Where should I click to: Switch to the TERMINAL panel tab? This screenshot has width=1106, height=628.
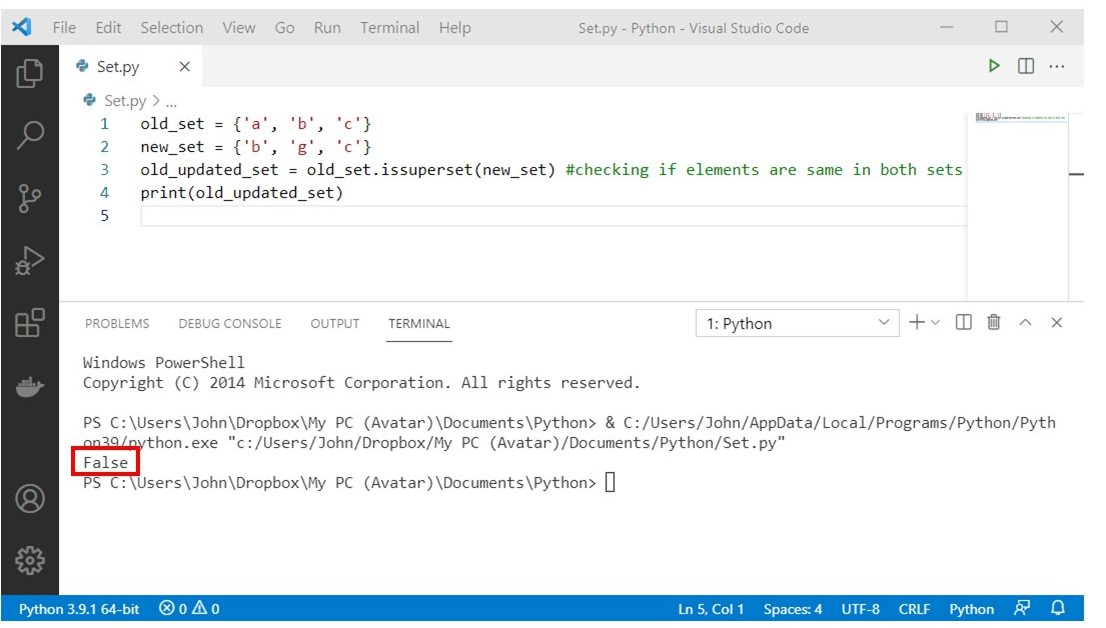[x=419, y=323]
